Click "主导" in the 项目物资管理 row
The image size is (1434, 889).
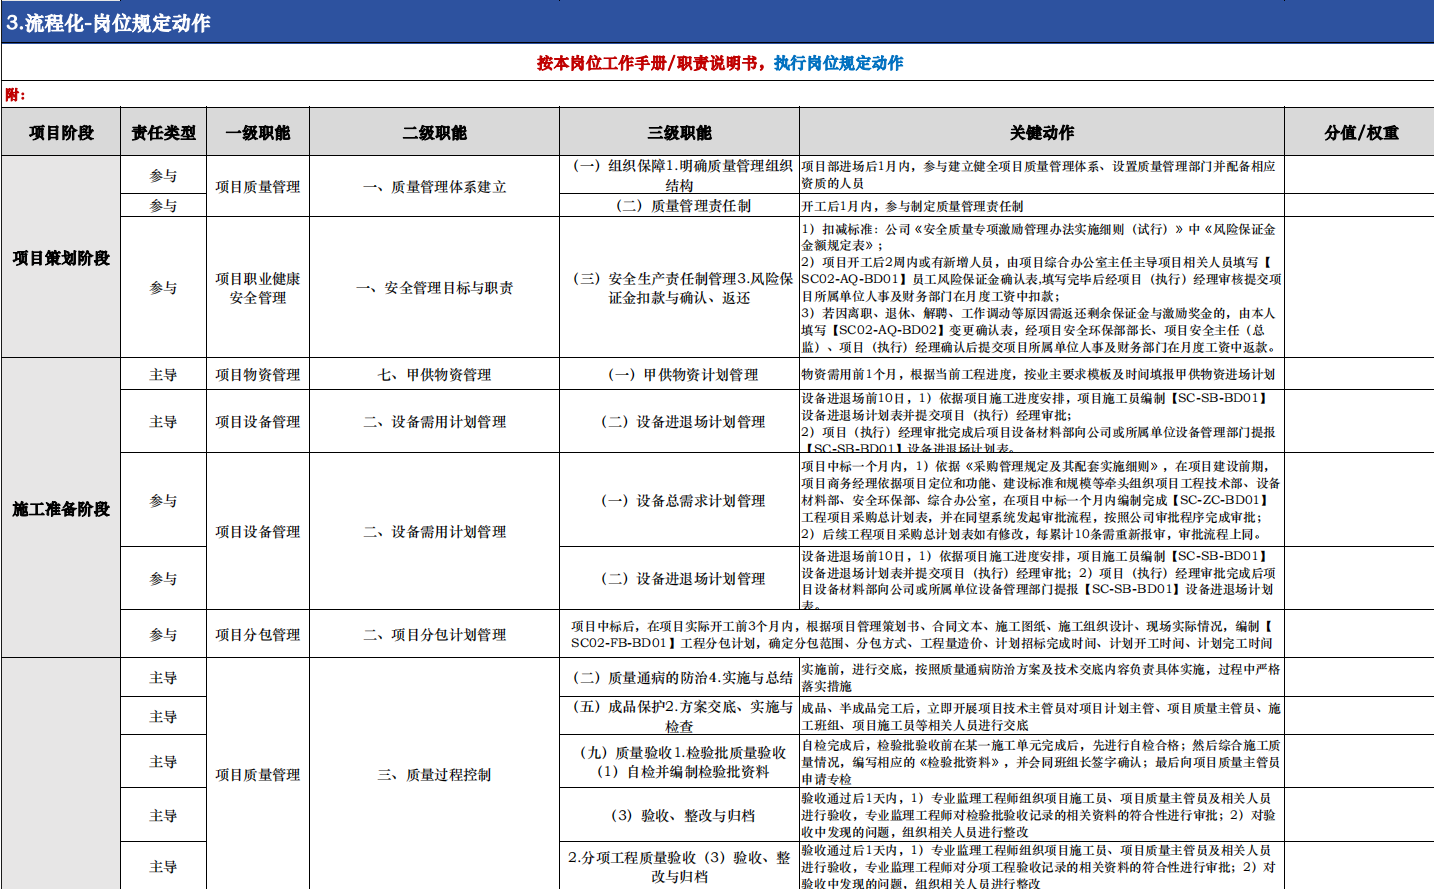tap(163, 375)
